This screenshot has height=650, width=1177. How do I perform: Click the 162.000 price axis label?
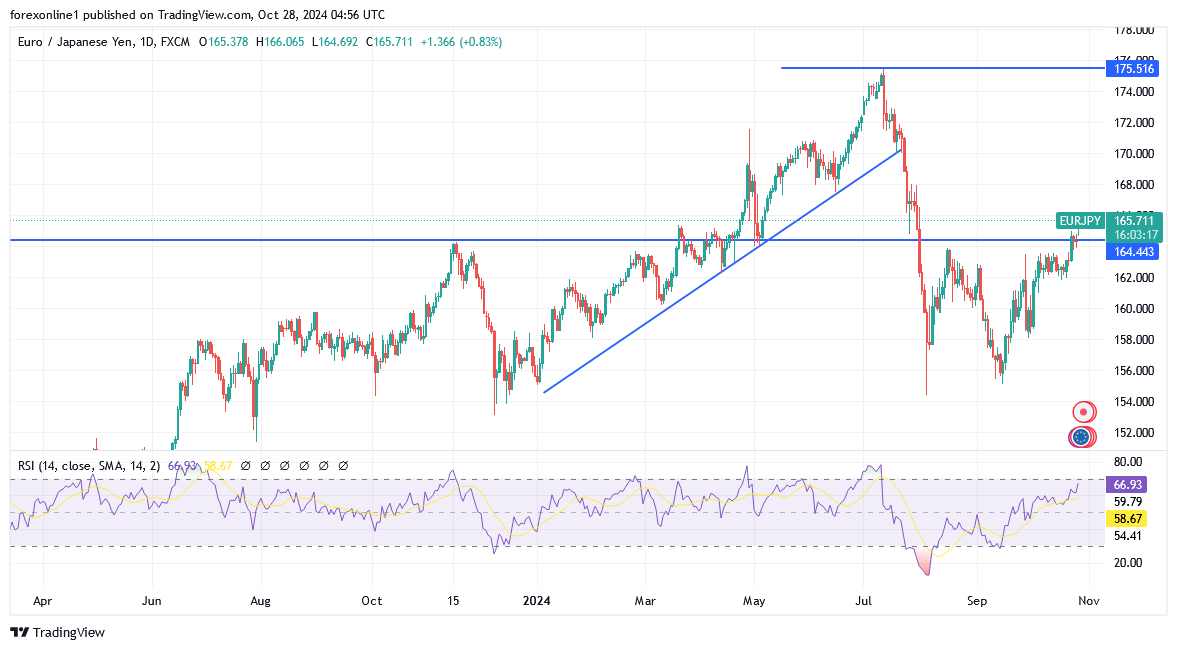pos(1133,278)
